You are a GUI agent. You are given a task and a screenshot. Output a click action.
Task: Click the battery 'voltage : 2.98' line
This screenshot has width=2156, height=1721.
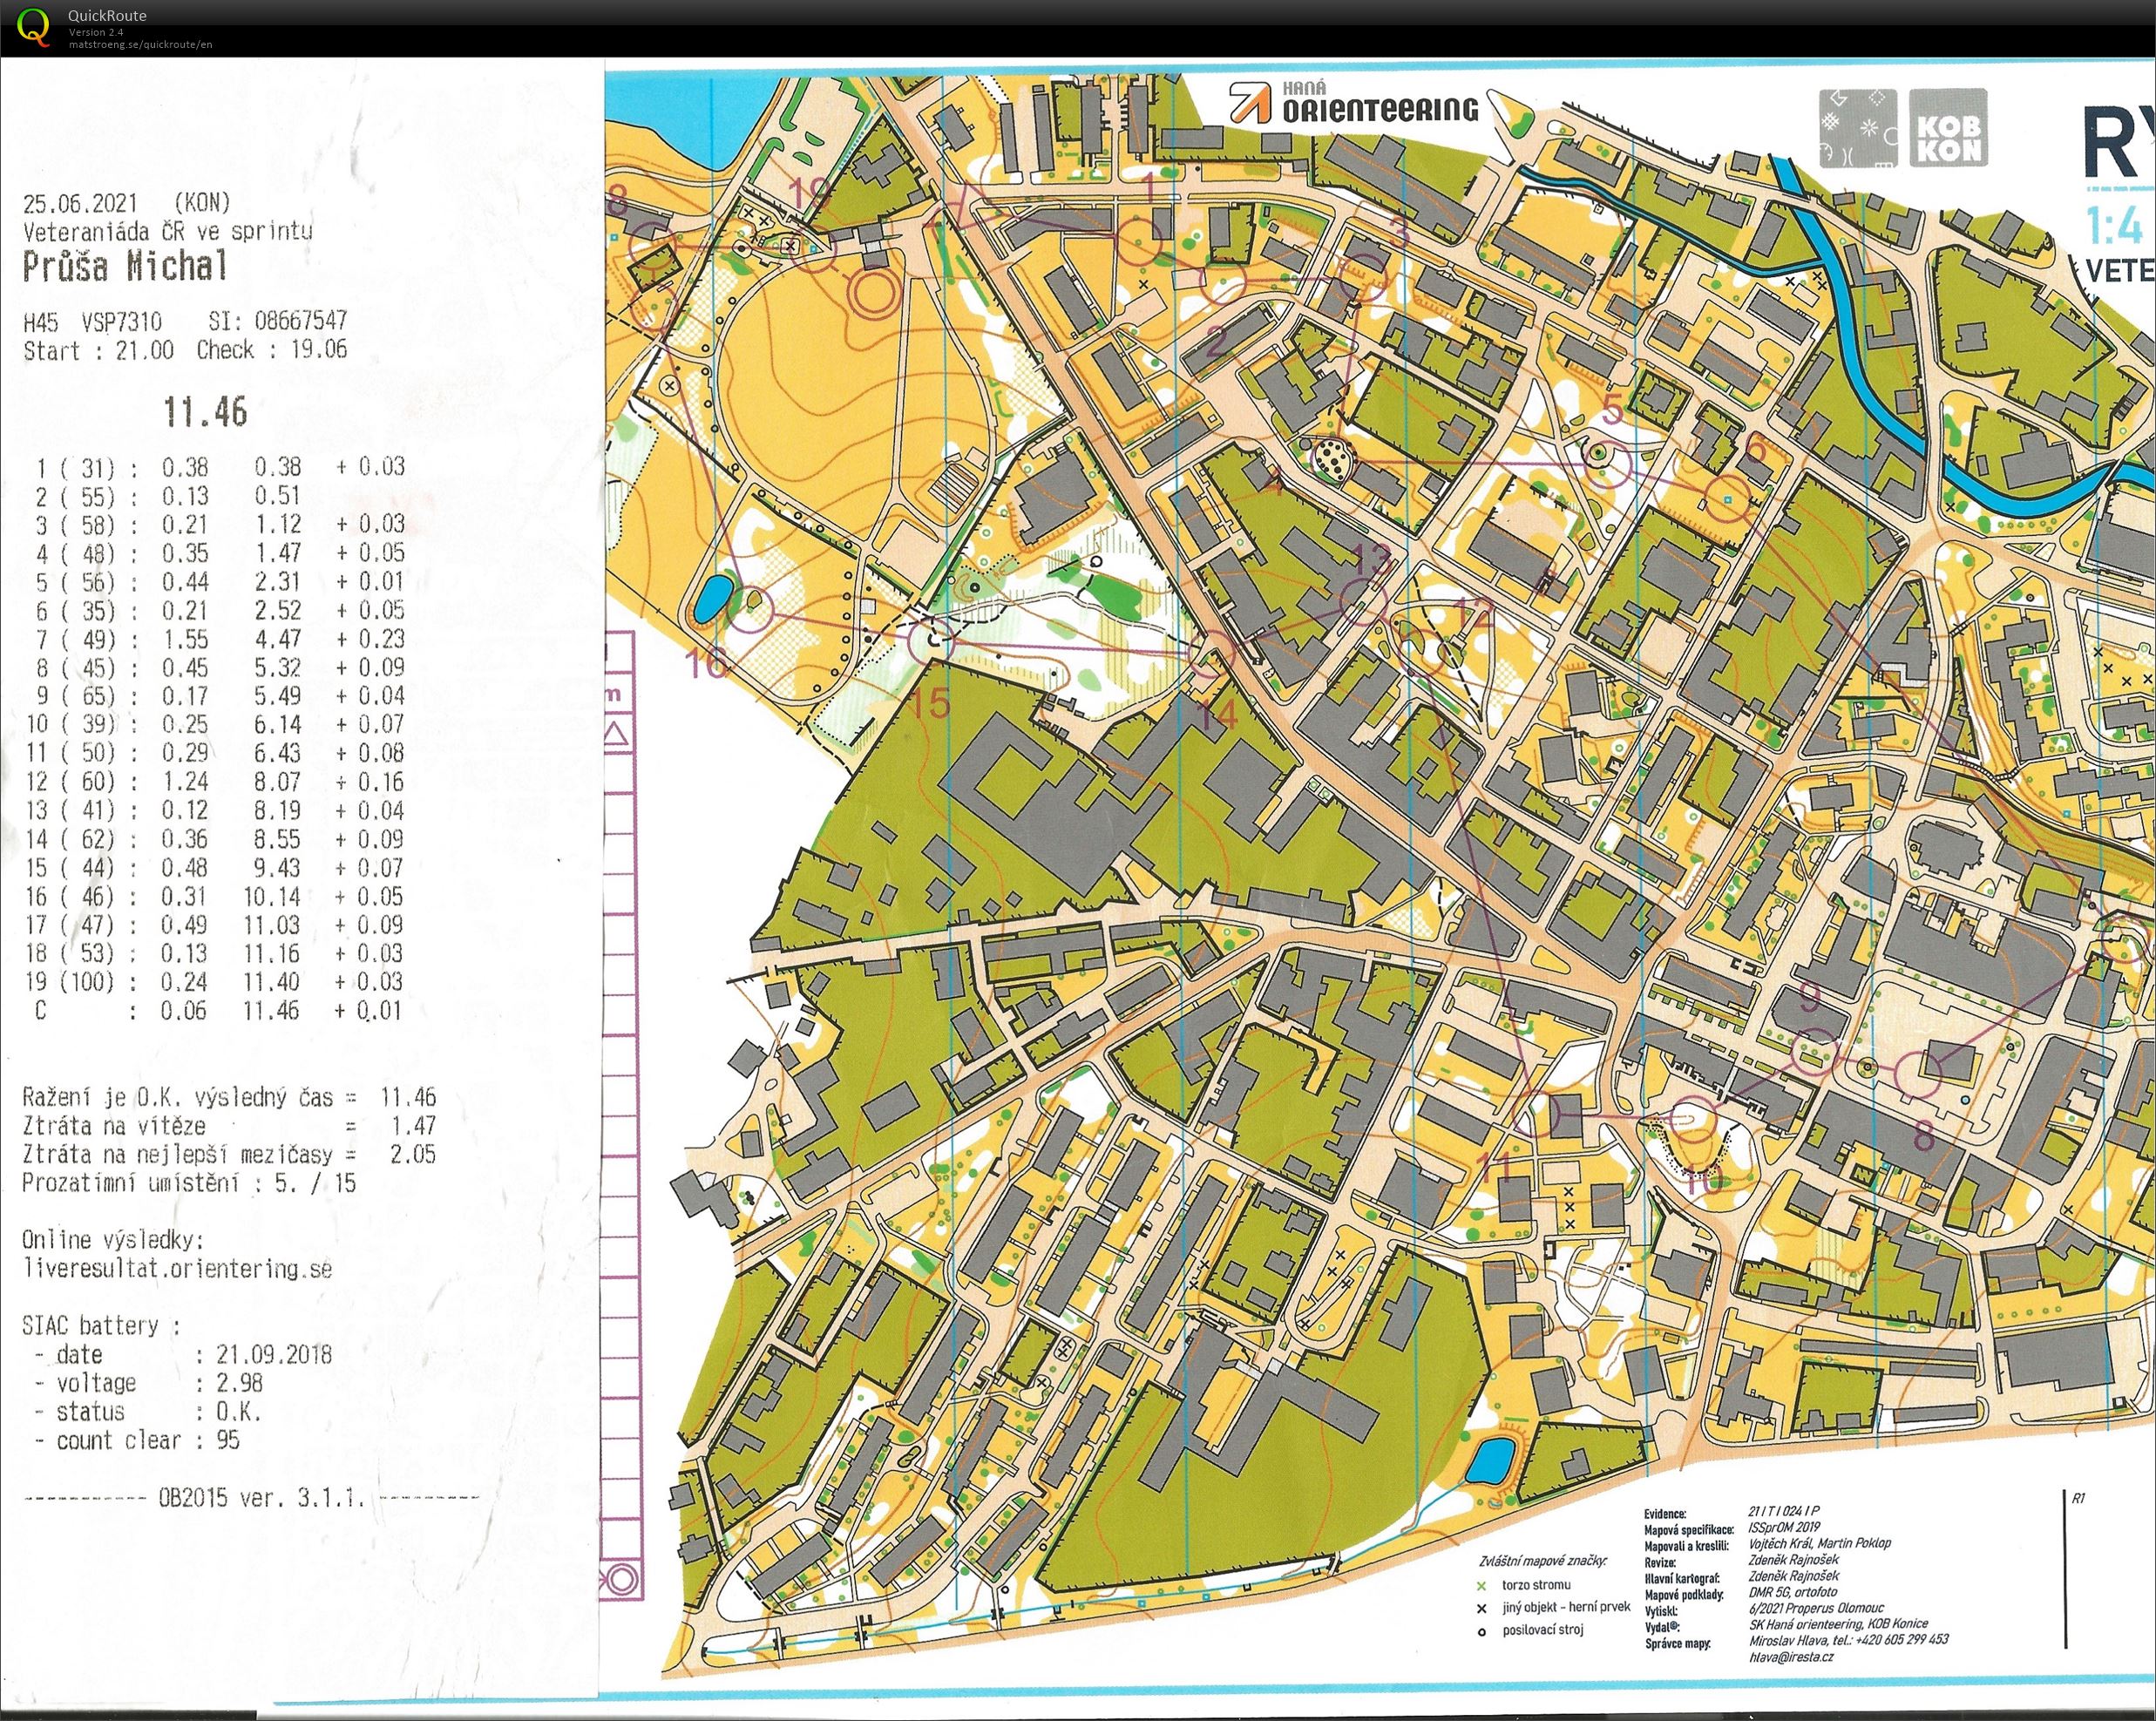(x=149, y=1383)
